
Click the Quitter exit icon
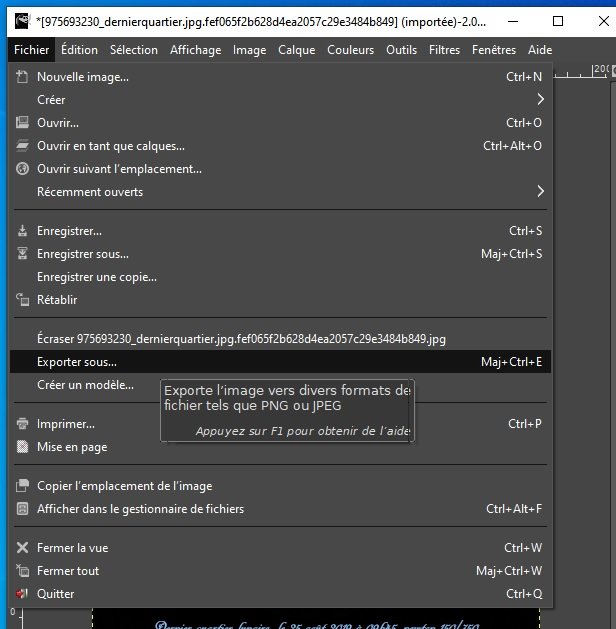[22, 593]
